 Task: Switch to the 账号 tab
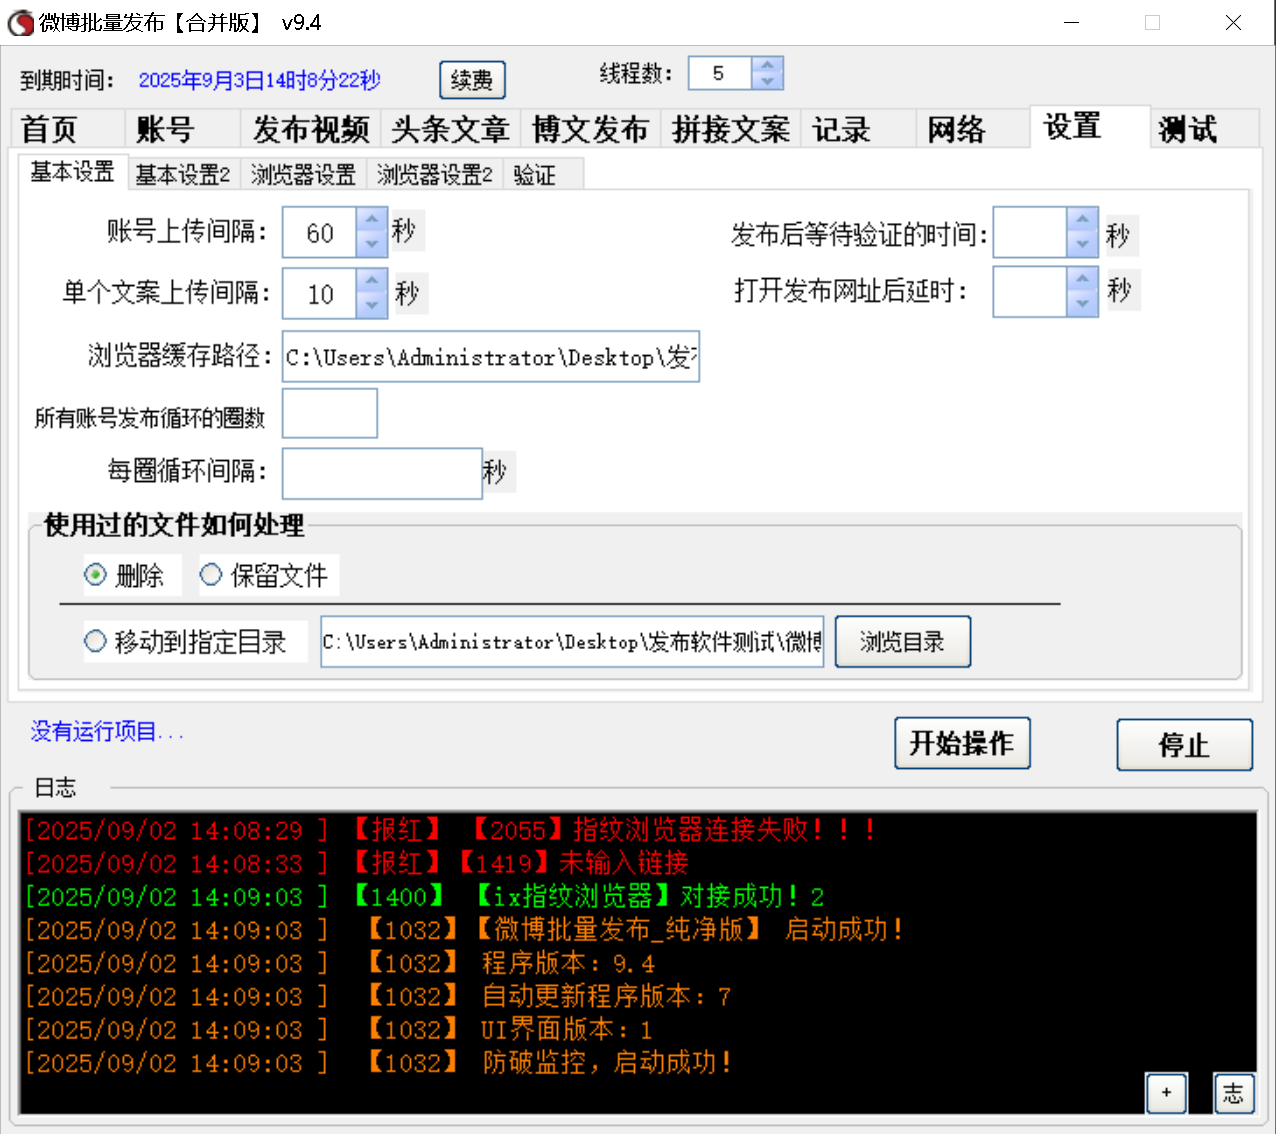pyautogui.click(x=166, y=128)
